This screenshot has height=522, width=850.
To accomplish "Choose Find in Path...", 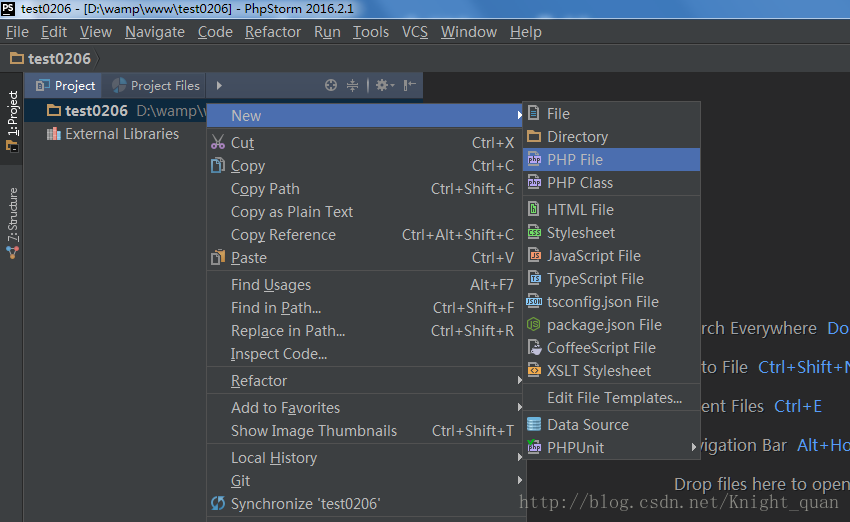I will 364,307.
